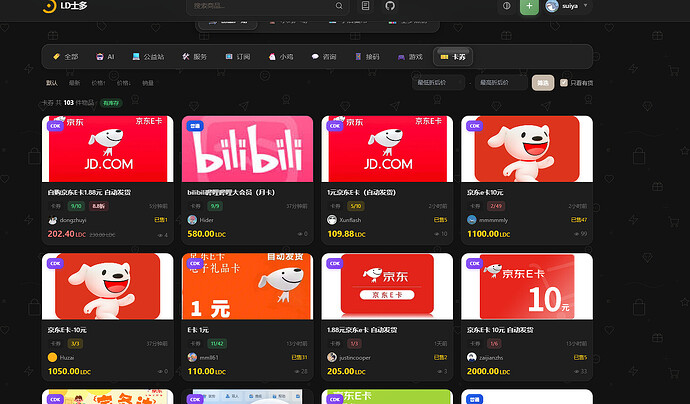Open the GitHub icon link
Viewport: 690px width, 404px height.
pyautogui.click(x=390, y=6)
